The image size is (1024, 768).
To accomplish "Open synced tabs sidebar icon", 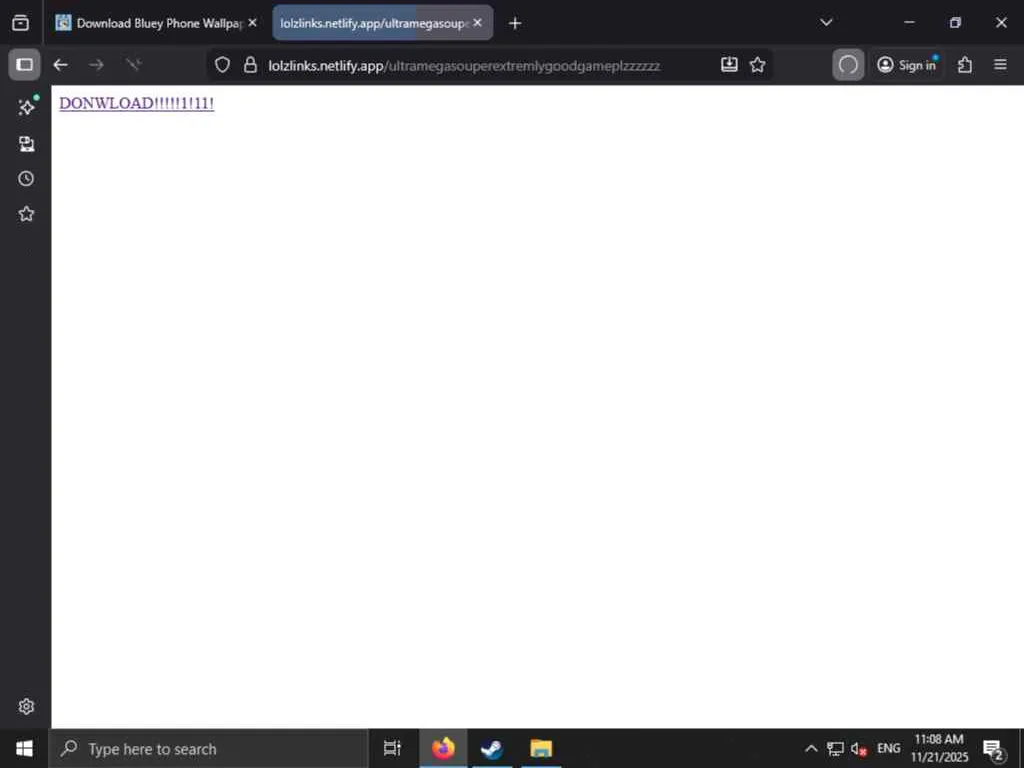I will click(27, 144).
